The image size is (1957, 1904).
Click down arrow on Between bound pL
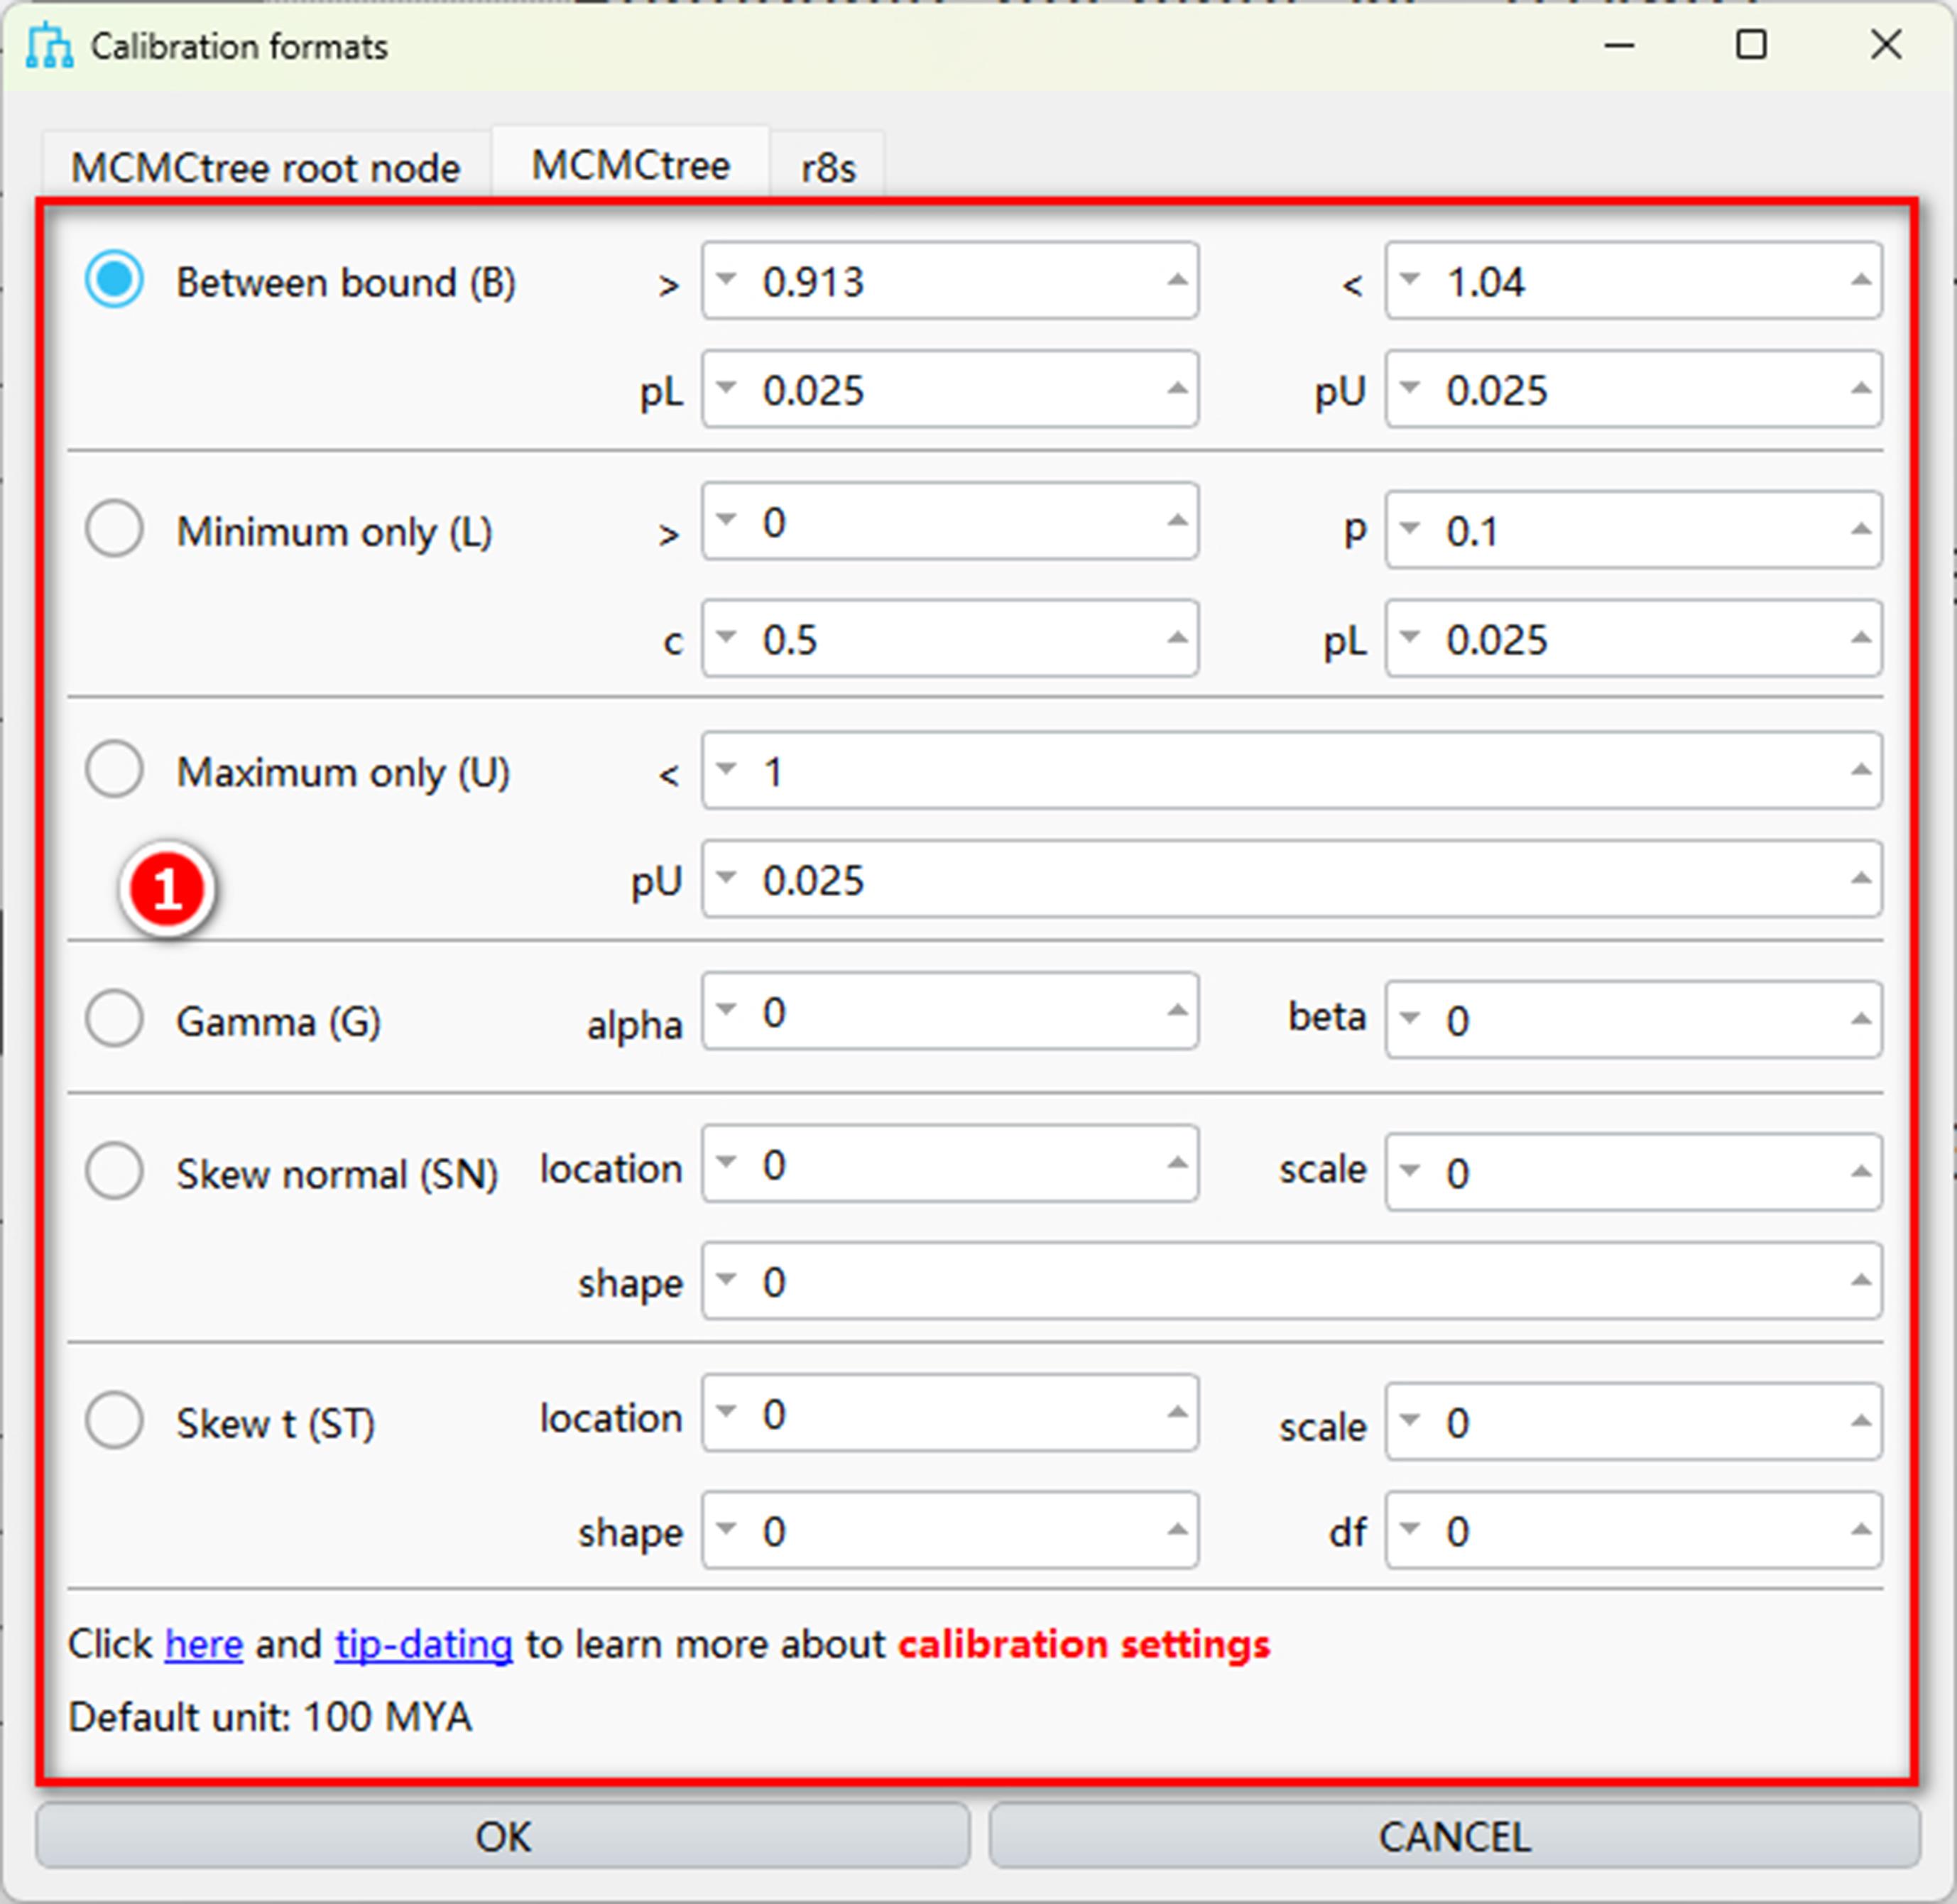point(727,387)
